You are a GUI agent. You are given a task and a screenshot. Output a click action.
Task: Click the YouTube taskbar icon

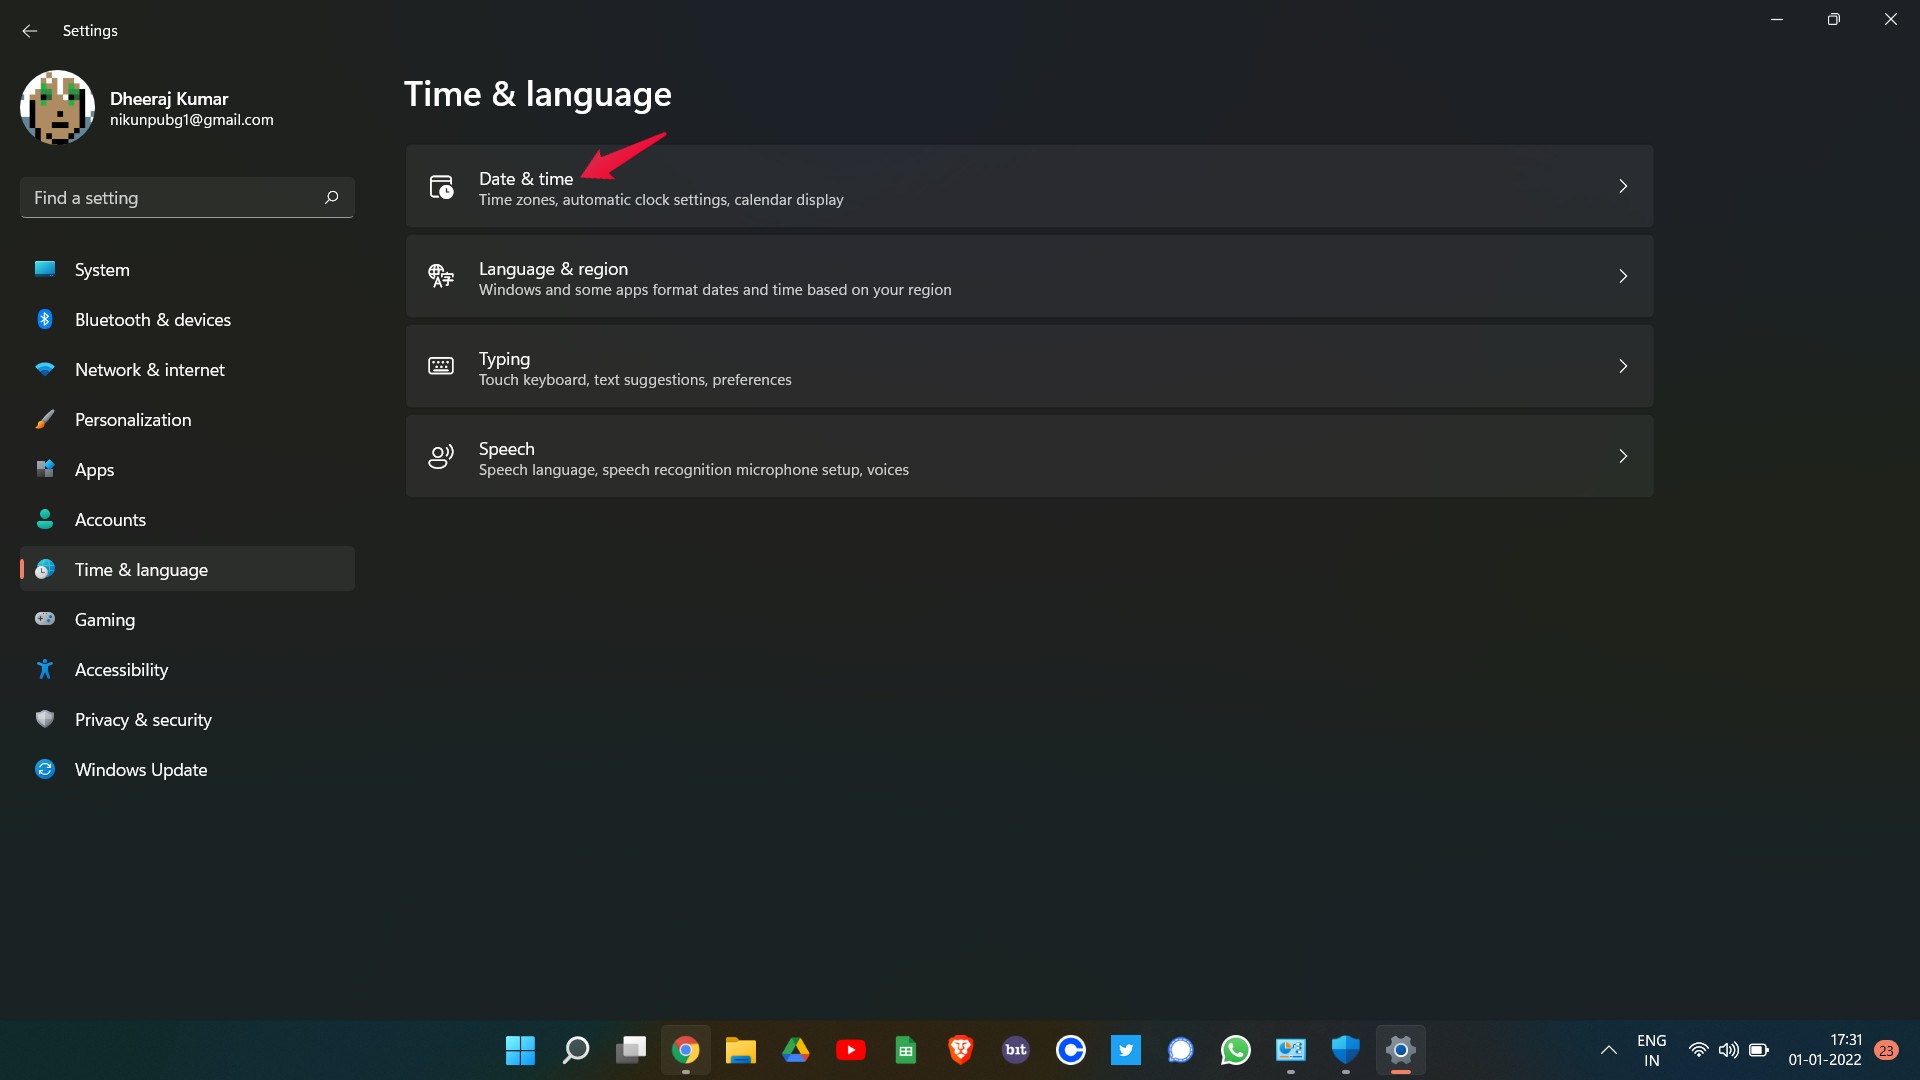coord(851,1050)
